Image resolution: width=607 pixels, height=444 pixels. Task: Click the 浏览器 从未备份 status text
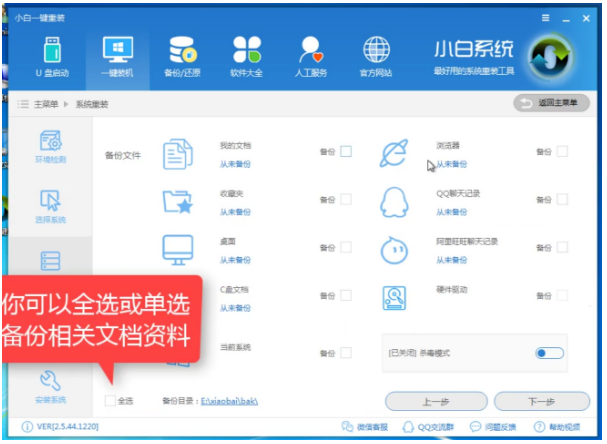[x=452, y=164]
